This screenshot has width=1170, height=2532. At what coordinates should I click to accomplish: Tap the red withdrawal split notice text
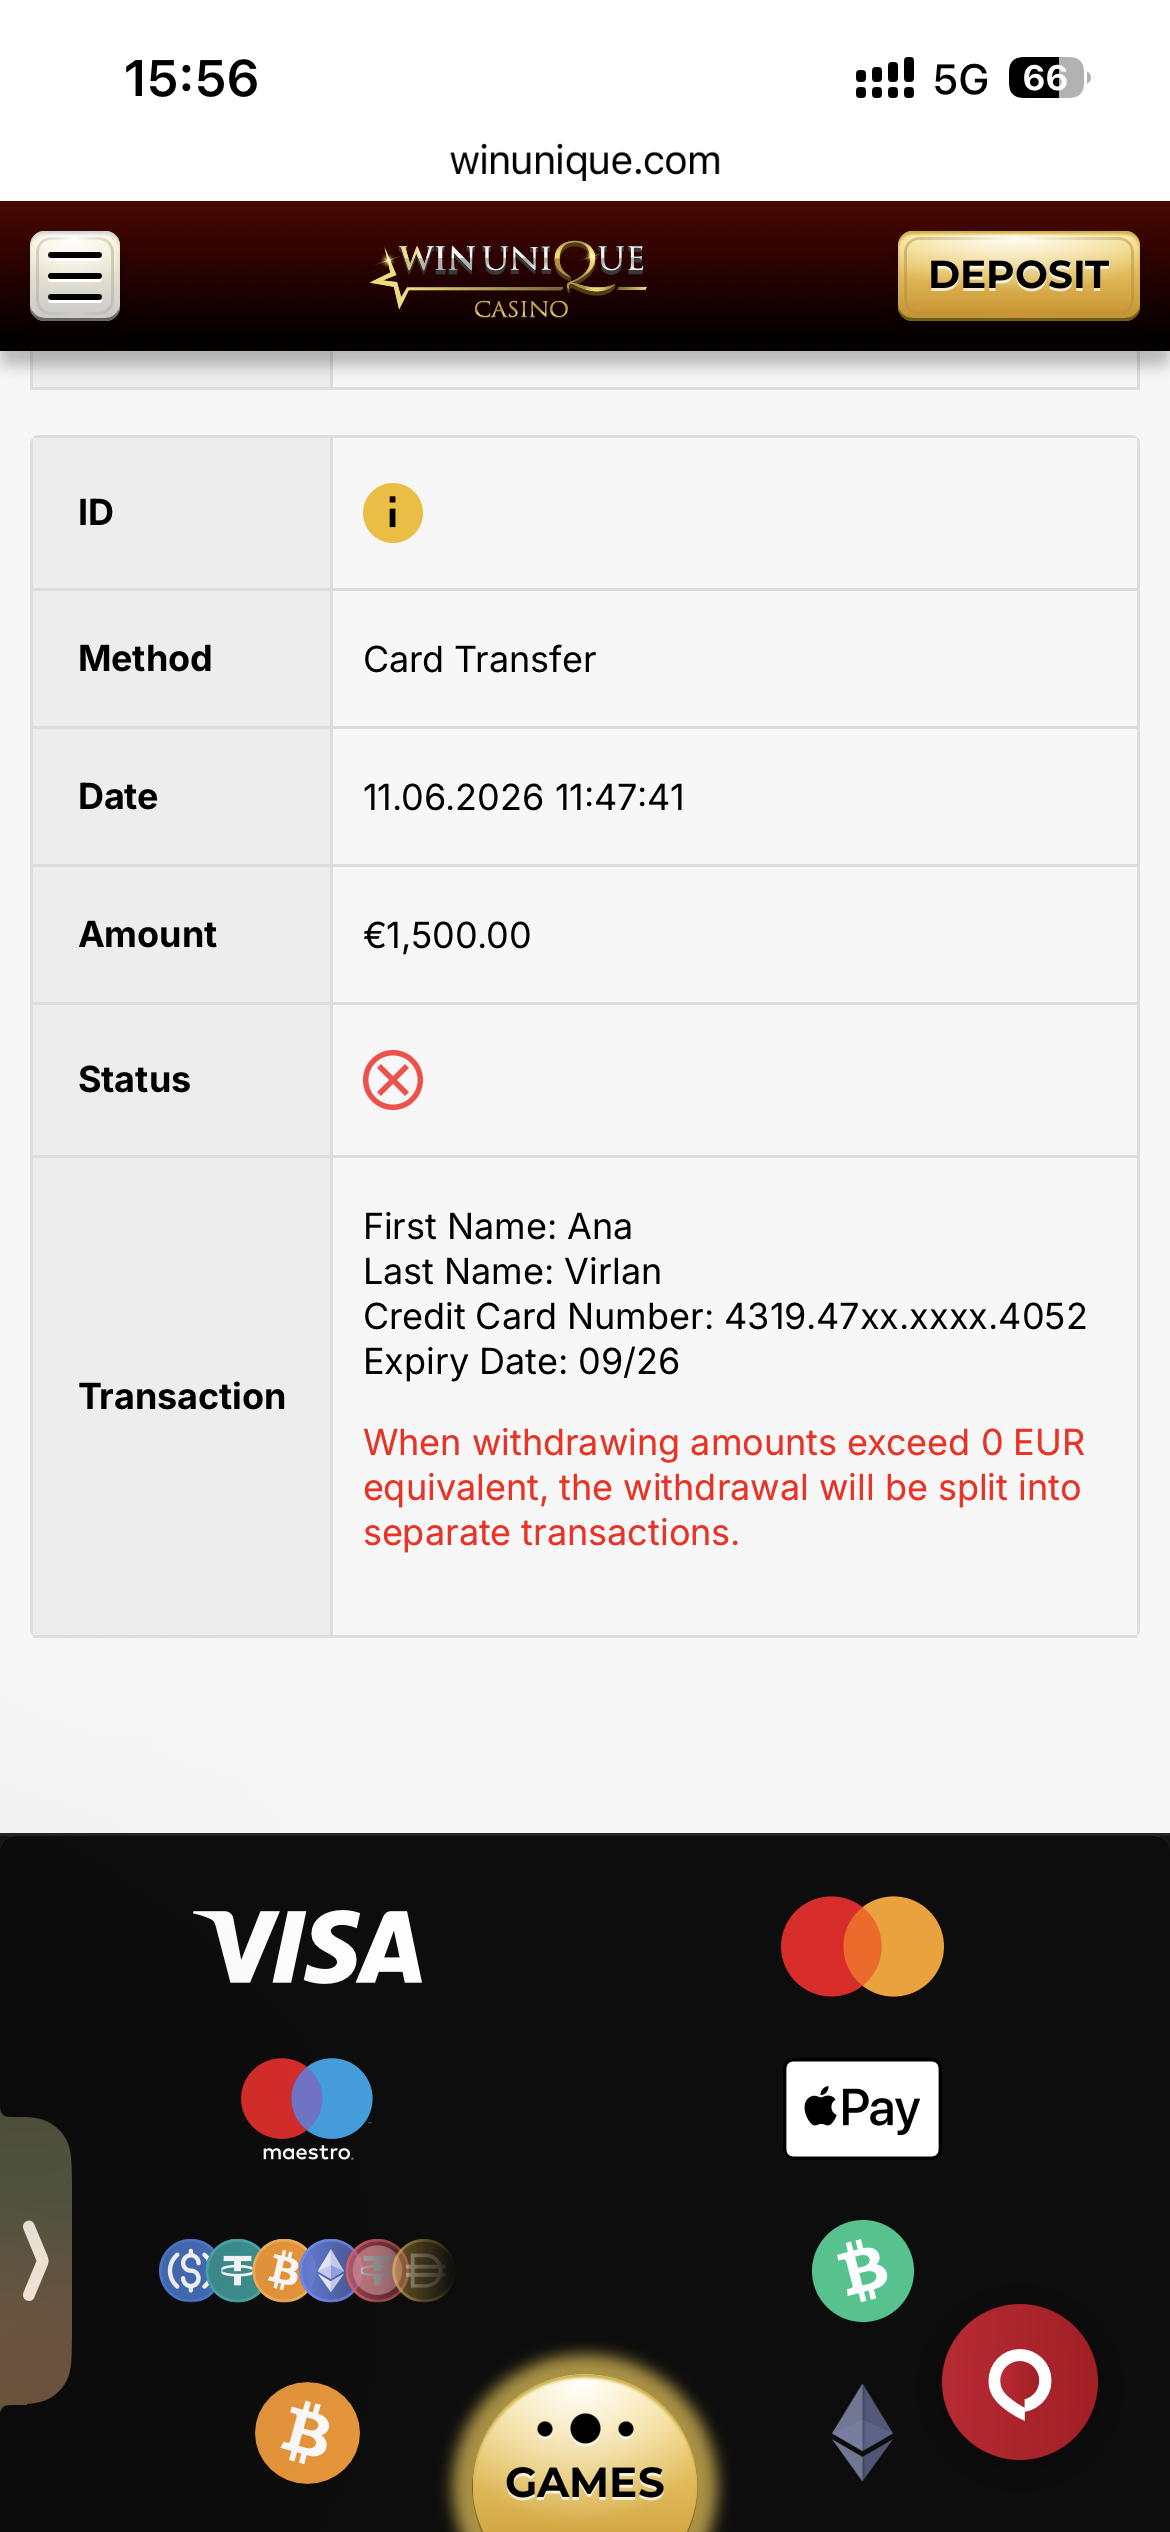tap(723, 1487)
